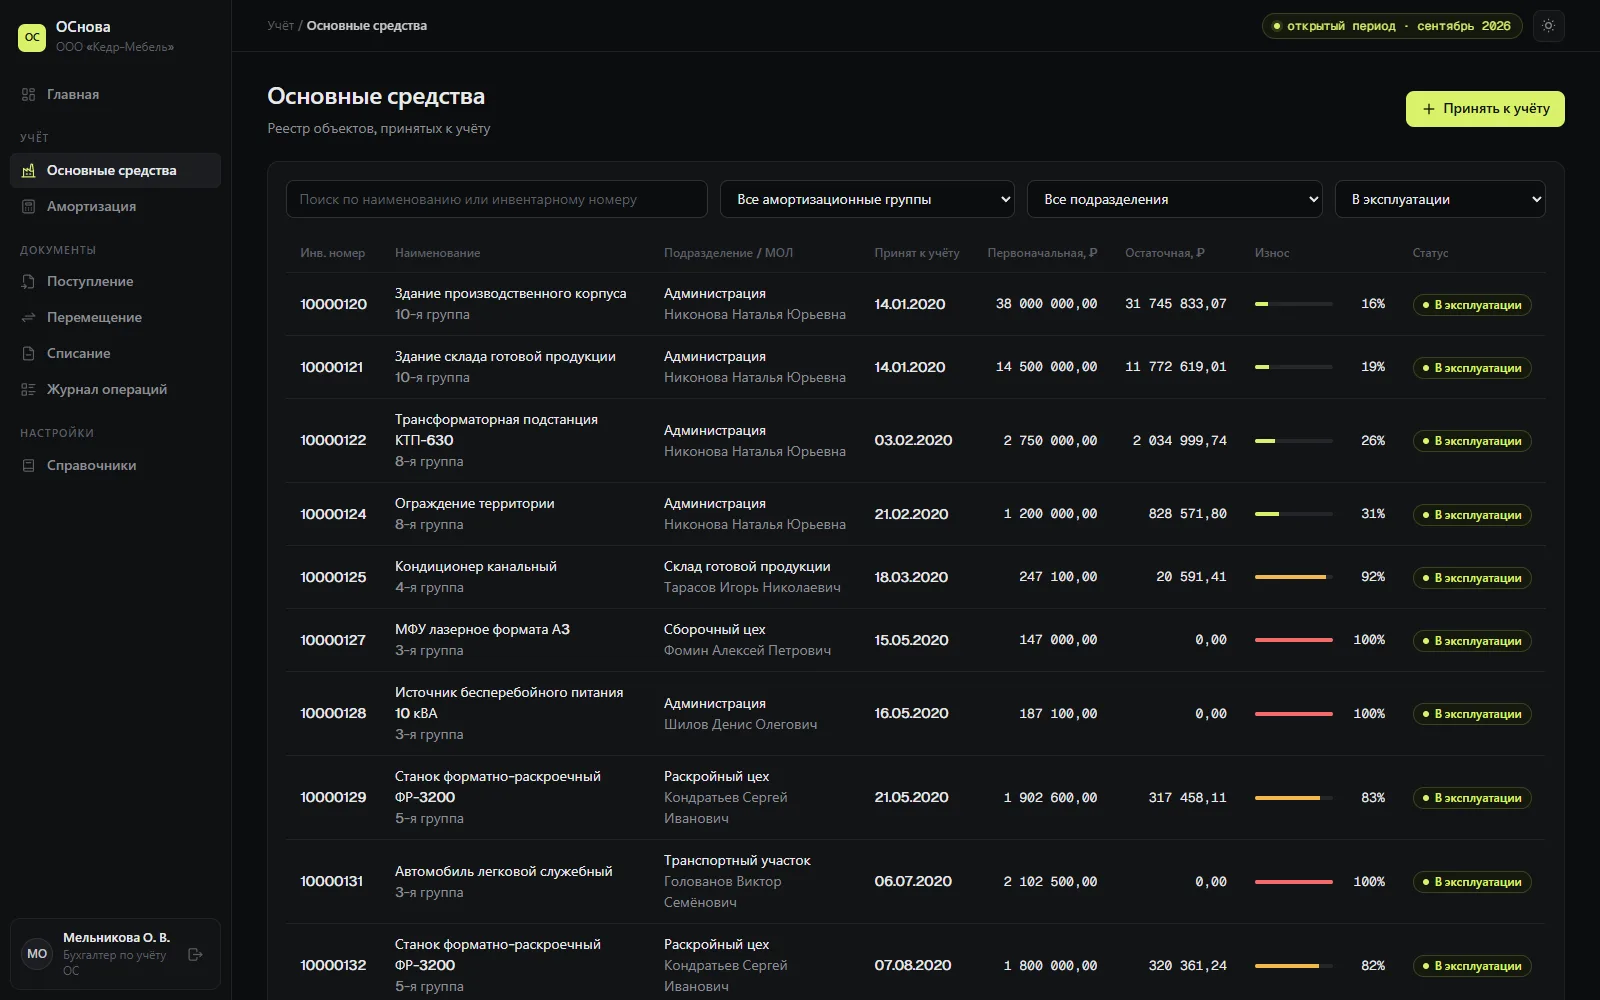Click the Износ column header

click(1272, 253)
